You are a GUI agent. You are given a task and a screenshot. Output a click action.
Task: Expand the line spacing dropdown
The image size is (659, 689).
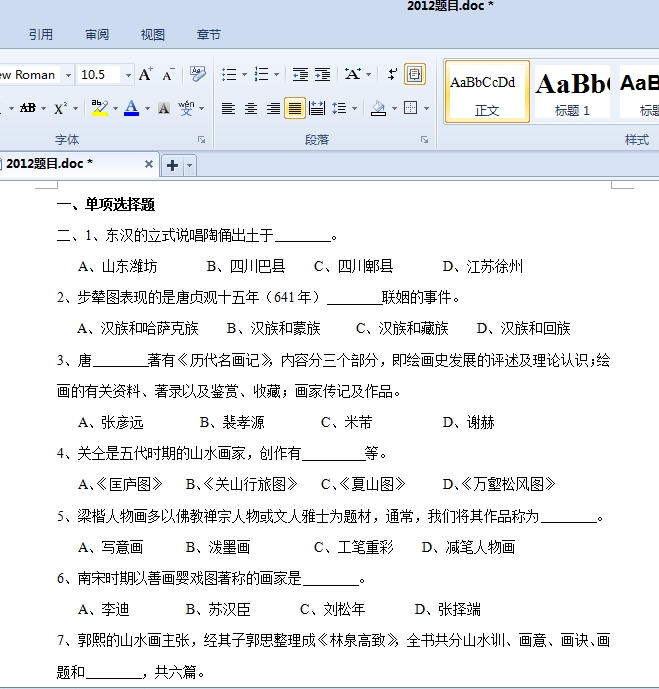354,108
